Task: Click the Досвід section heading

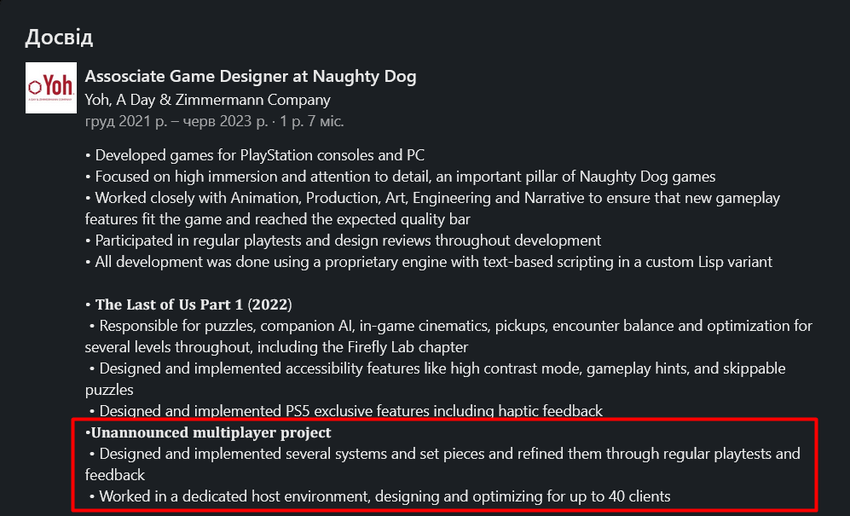Action: point(59,38)
